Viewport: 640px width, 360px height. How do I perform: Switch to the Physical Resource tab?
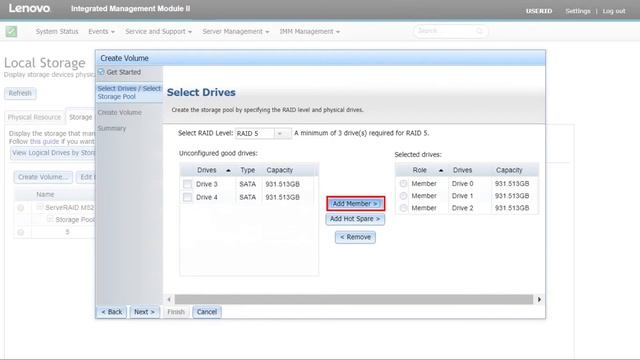coord(34,117)
